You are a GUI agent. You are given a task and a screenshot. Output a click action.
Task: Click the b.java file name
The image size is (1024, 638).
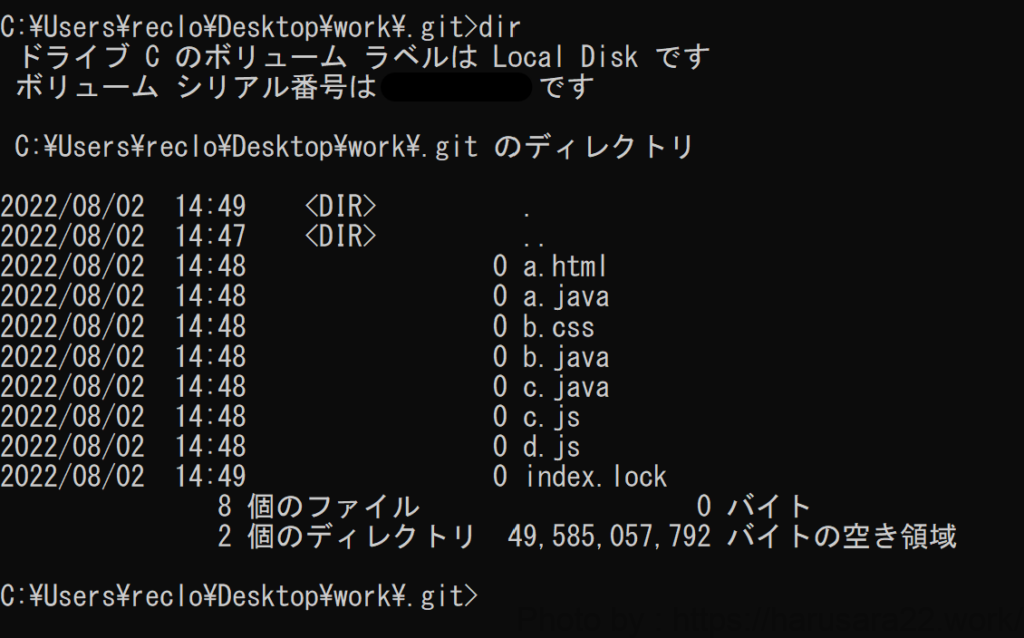click(x=566, y=357)
